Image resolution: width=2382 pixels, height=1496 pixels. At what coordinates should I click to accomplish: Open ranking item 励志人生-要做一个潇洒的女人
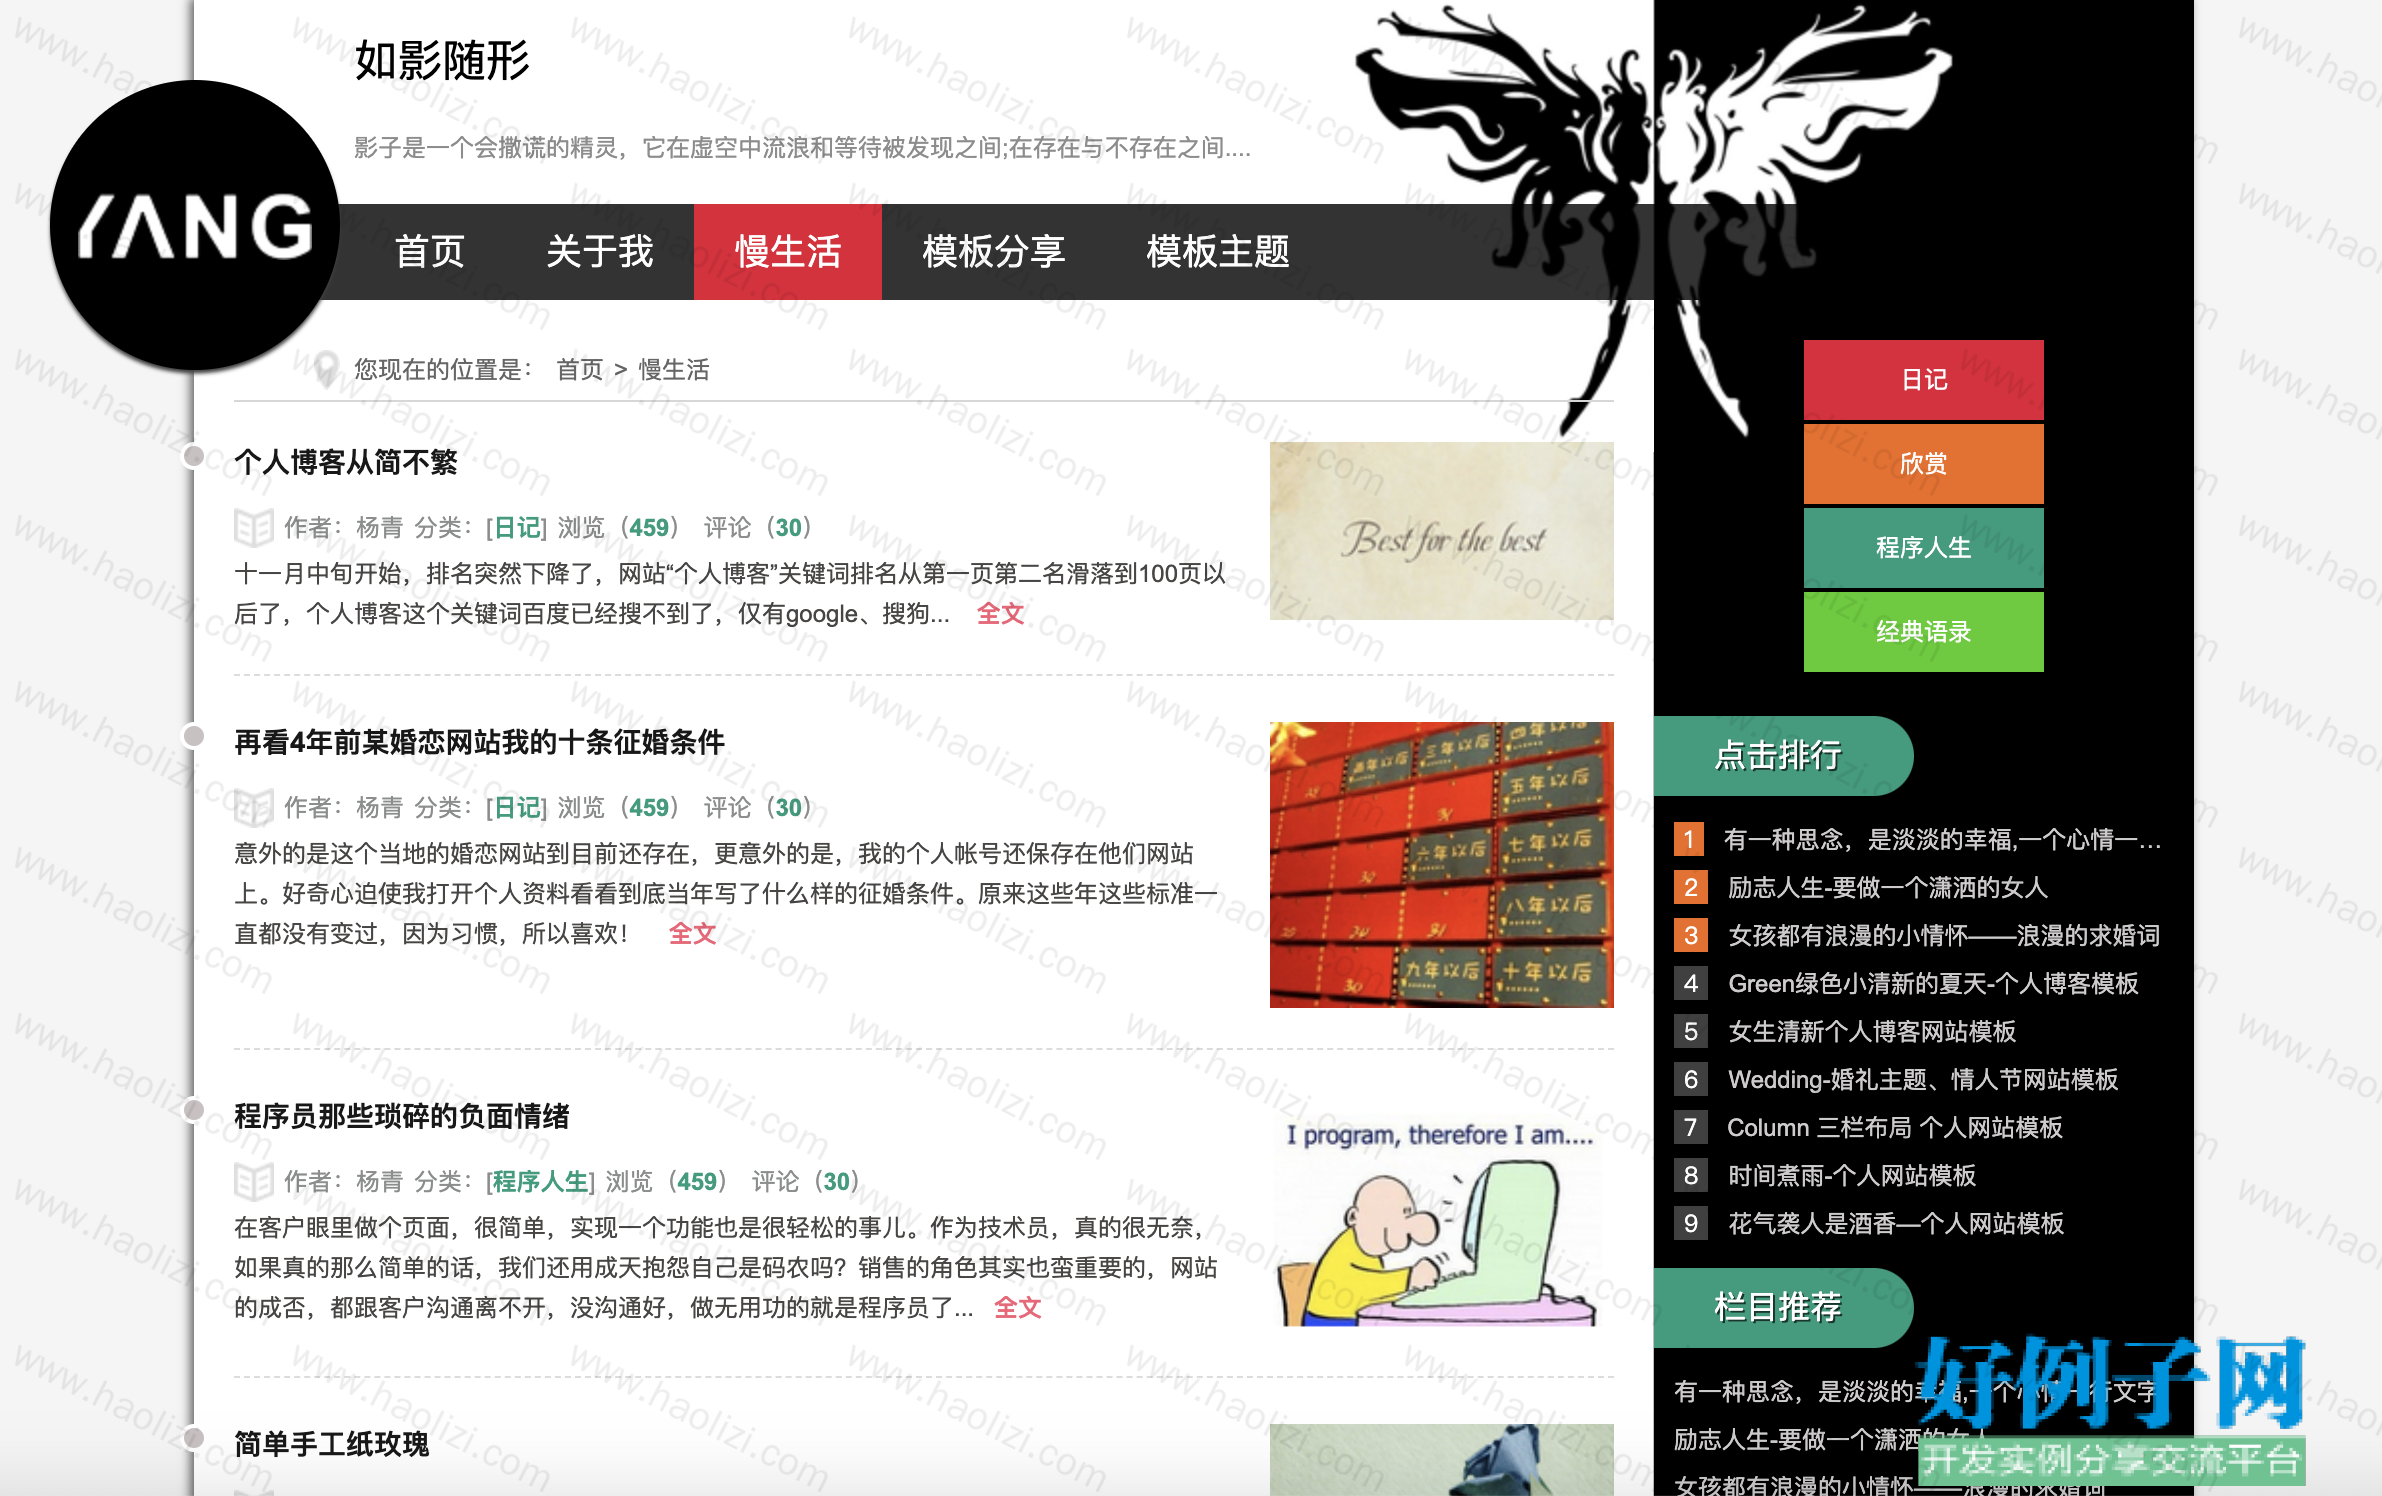pos(1888,888)
